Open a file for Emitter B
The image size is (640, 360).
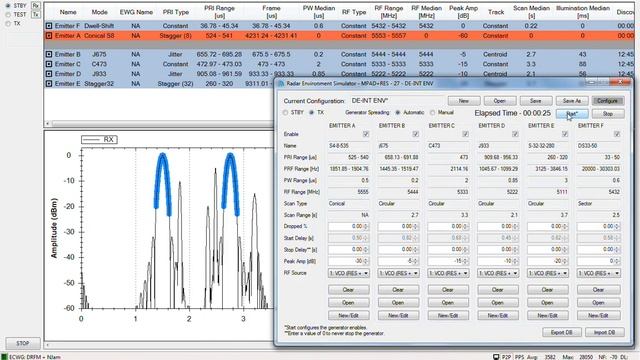coord(398,303)
